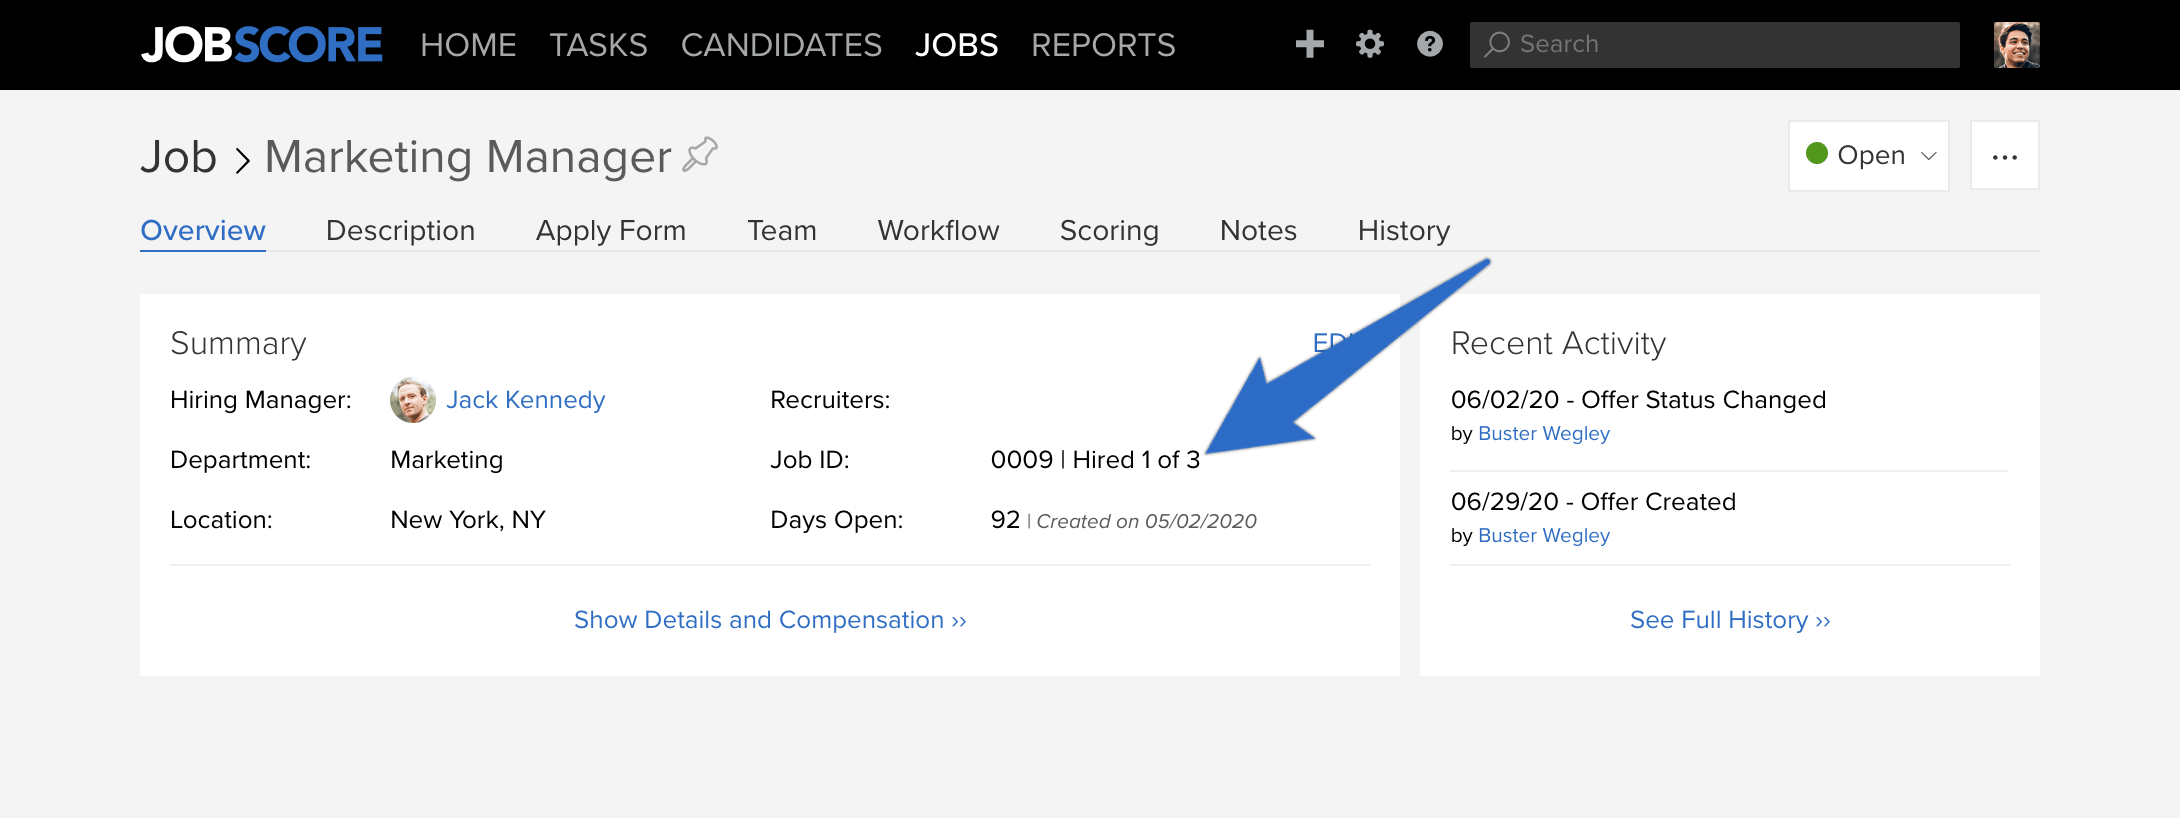Open the settings gear icon
This screenshot has width=2180, height=818.
[x=1369, y=44]
